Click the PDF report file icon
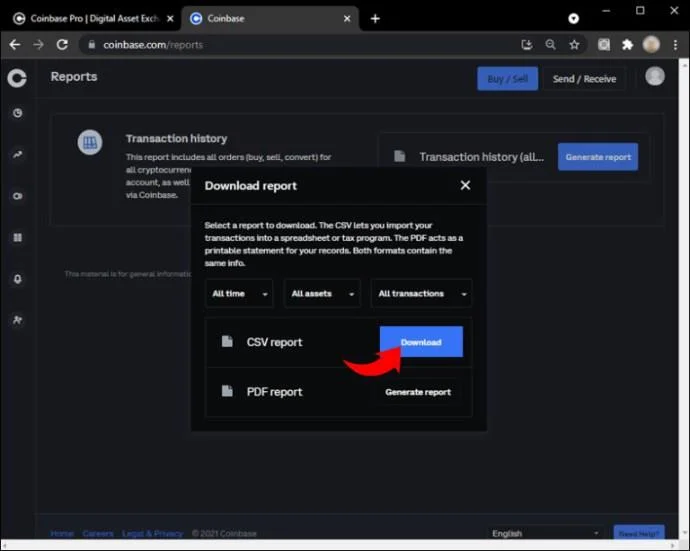Screen dimensions: 690x551 coord(227,391)
